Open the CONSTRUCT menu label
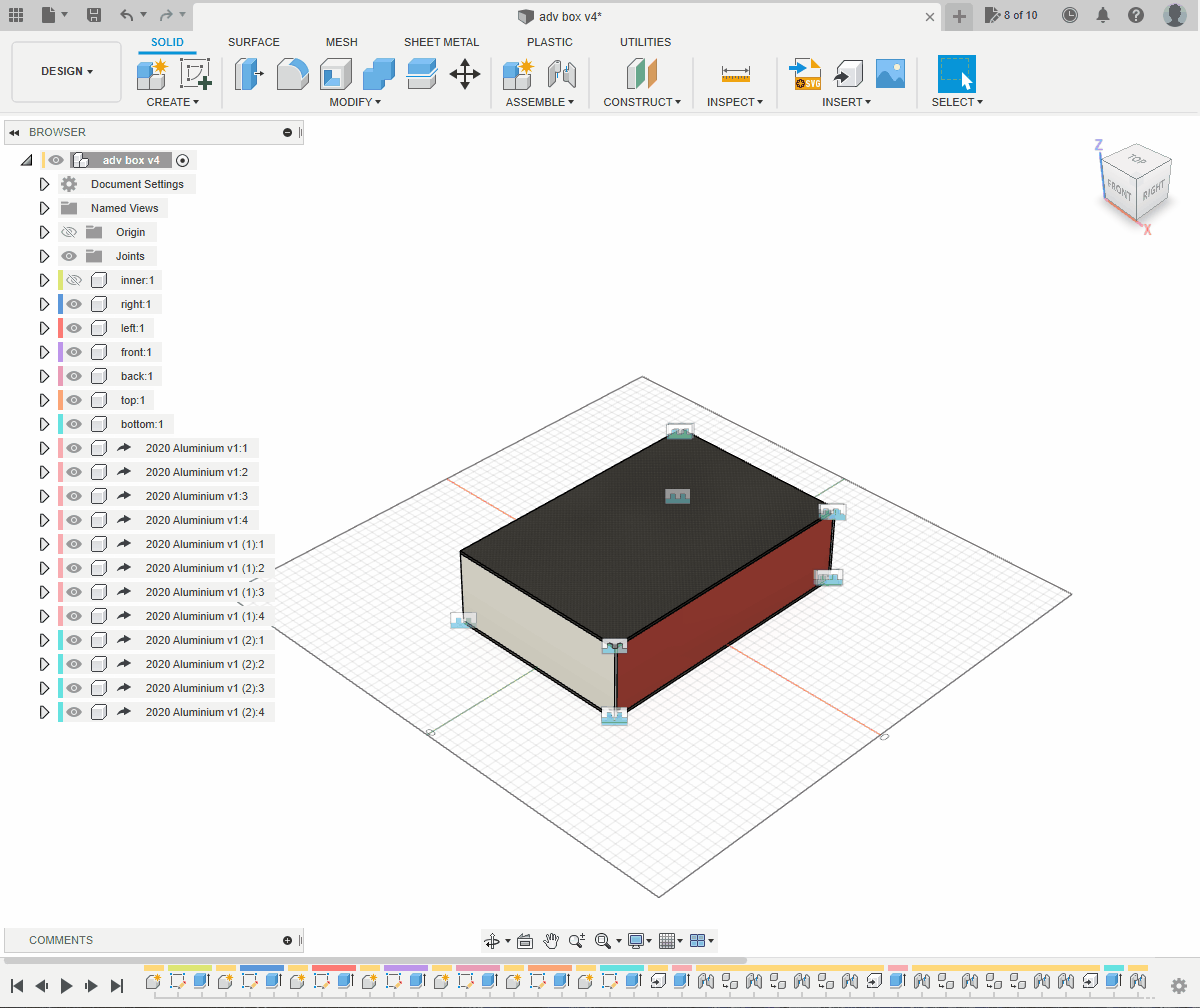The width and height of the screenshot is (1200, 1008). tap(641, 102)
